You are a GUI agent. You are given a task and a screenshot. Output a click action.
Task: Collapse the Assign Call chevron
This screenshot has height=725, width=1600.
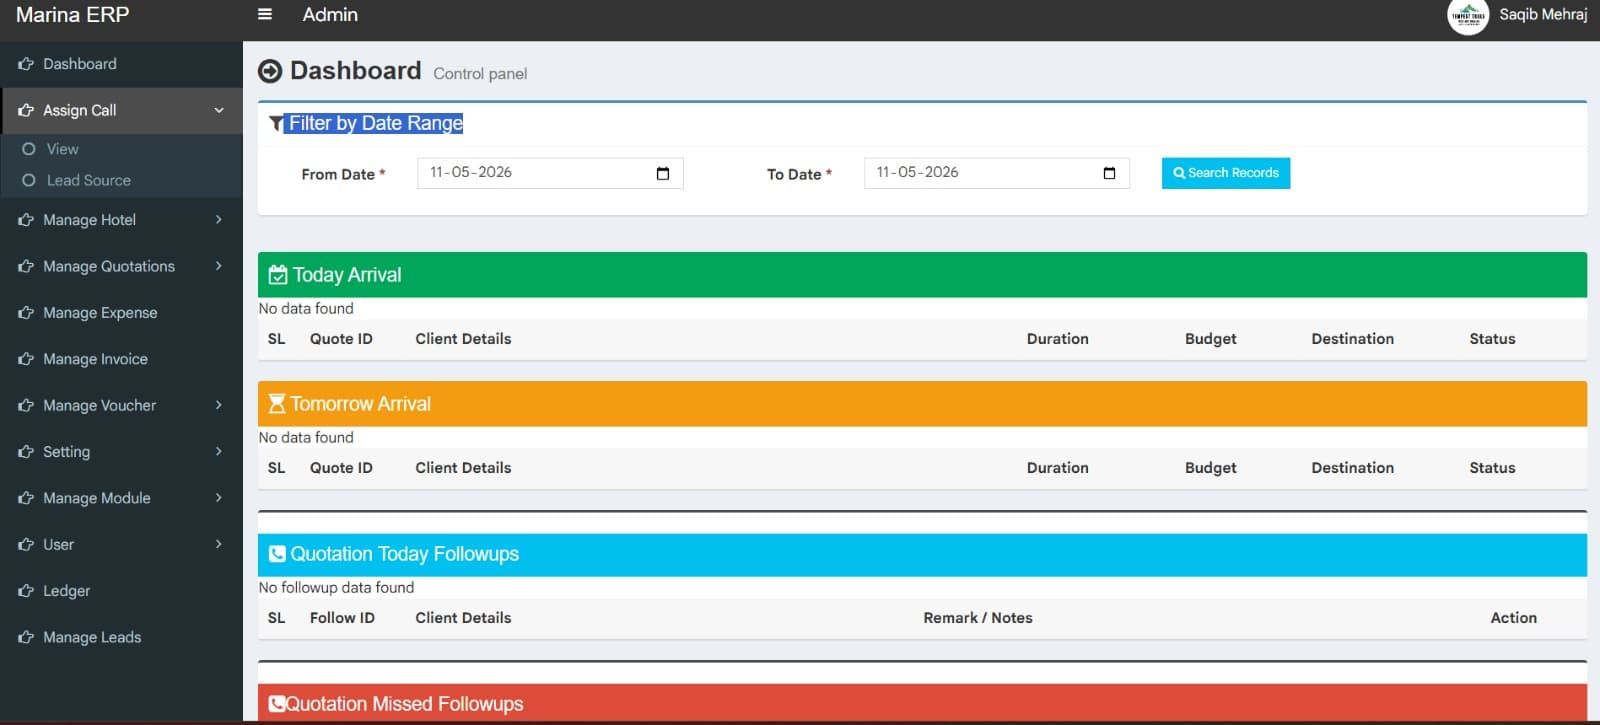click(x=219, y=110)
